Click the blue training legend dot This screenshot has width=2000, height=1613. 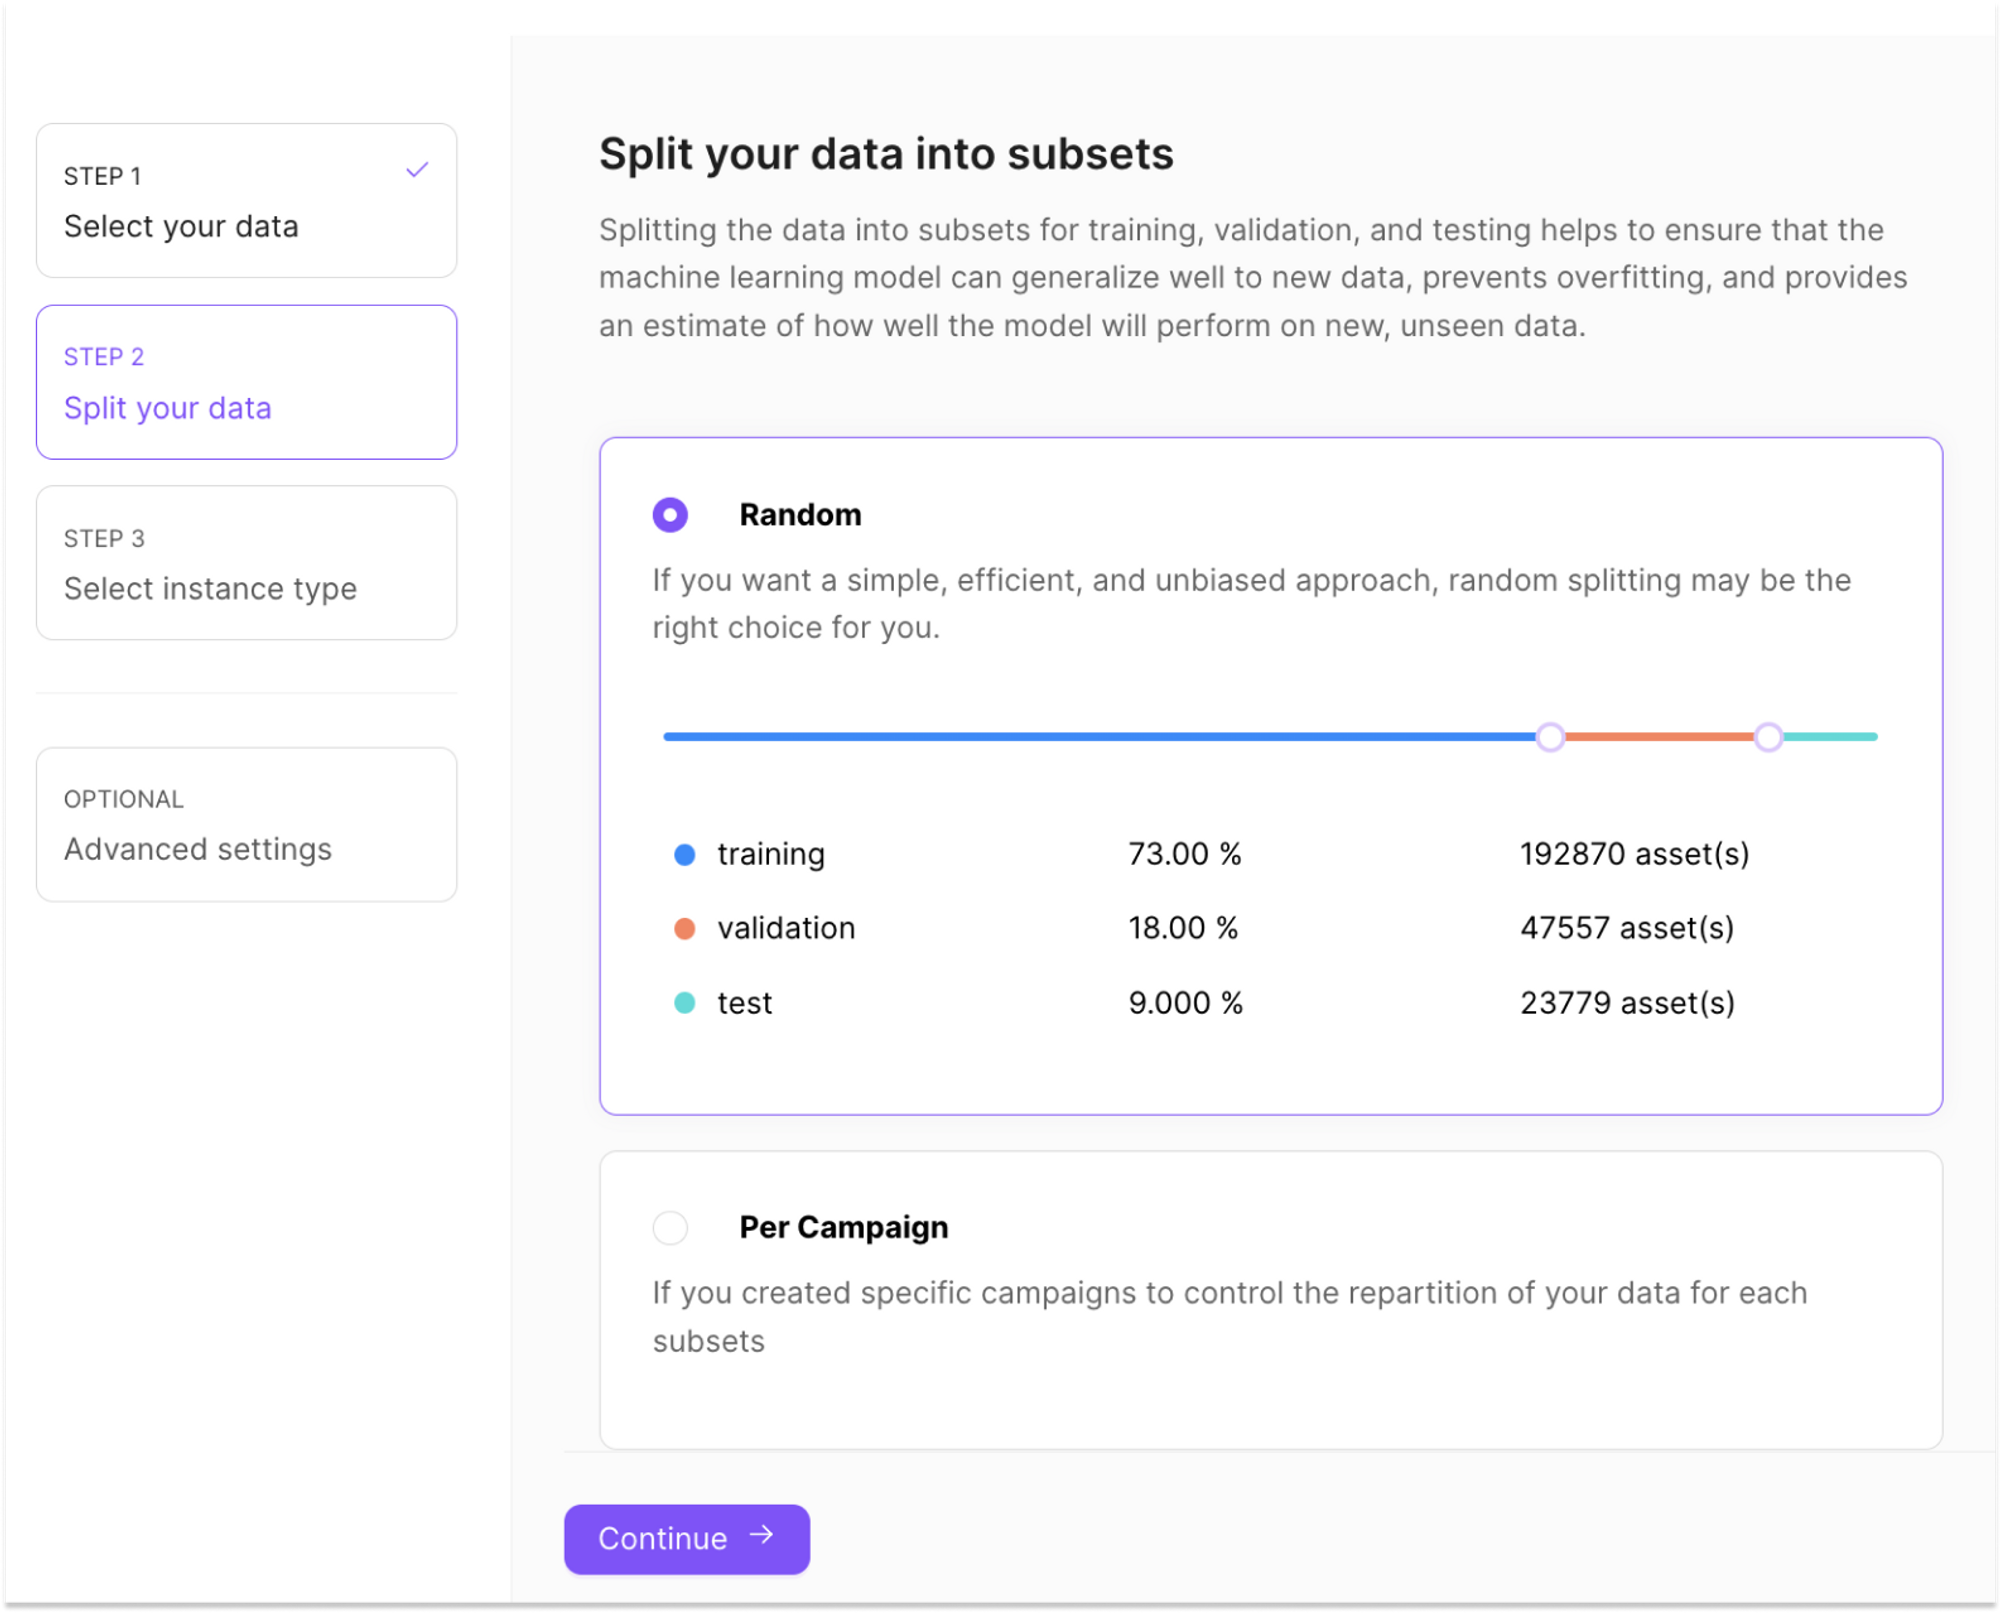click(685, 854)
